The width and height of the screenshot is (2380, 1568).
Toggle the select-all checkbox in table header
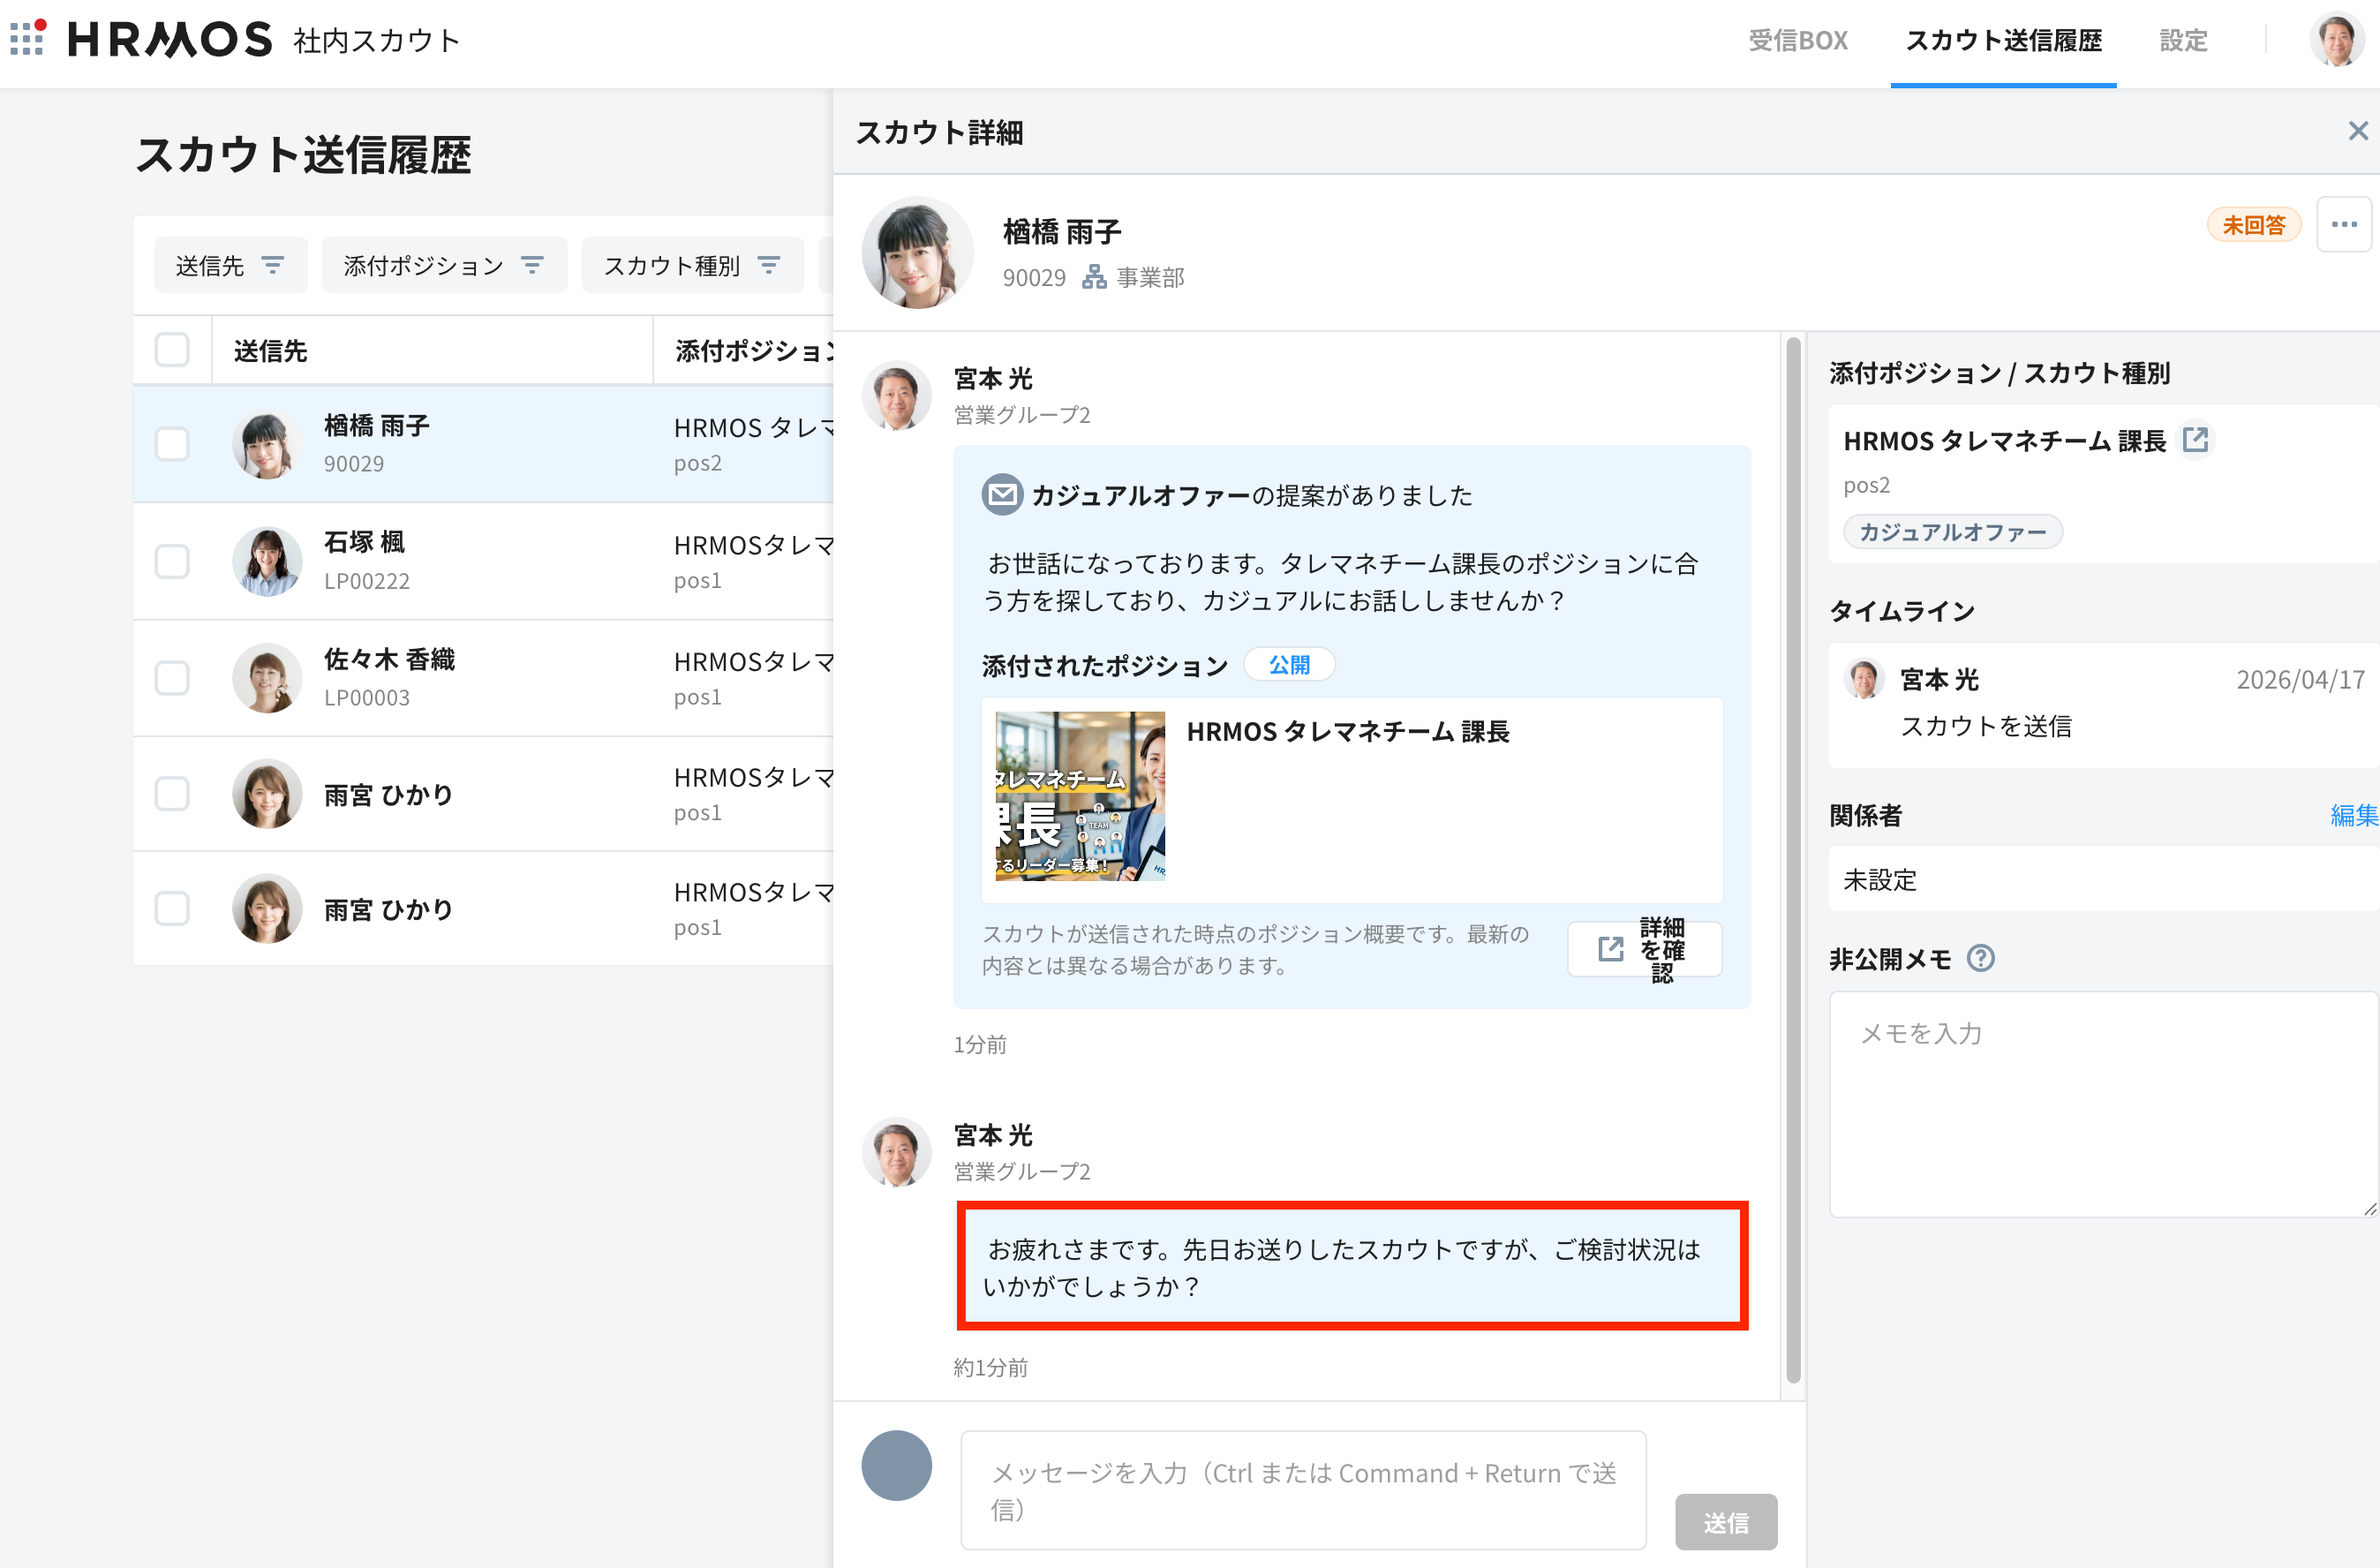172,350
